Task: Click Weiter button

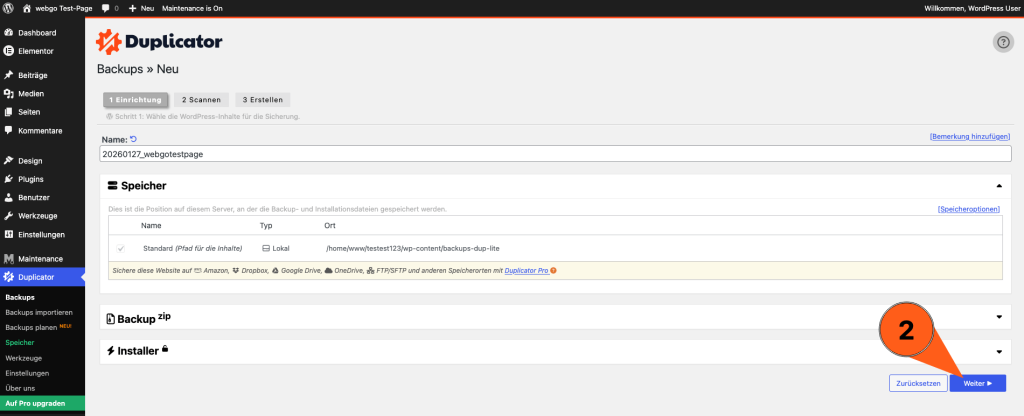Action: 978,383
